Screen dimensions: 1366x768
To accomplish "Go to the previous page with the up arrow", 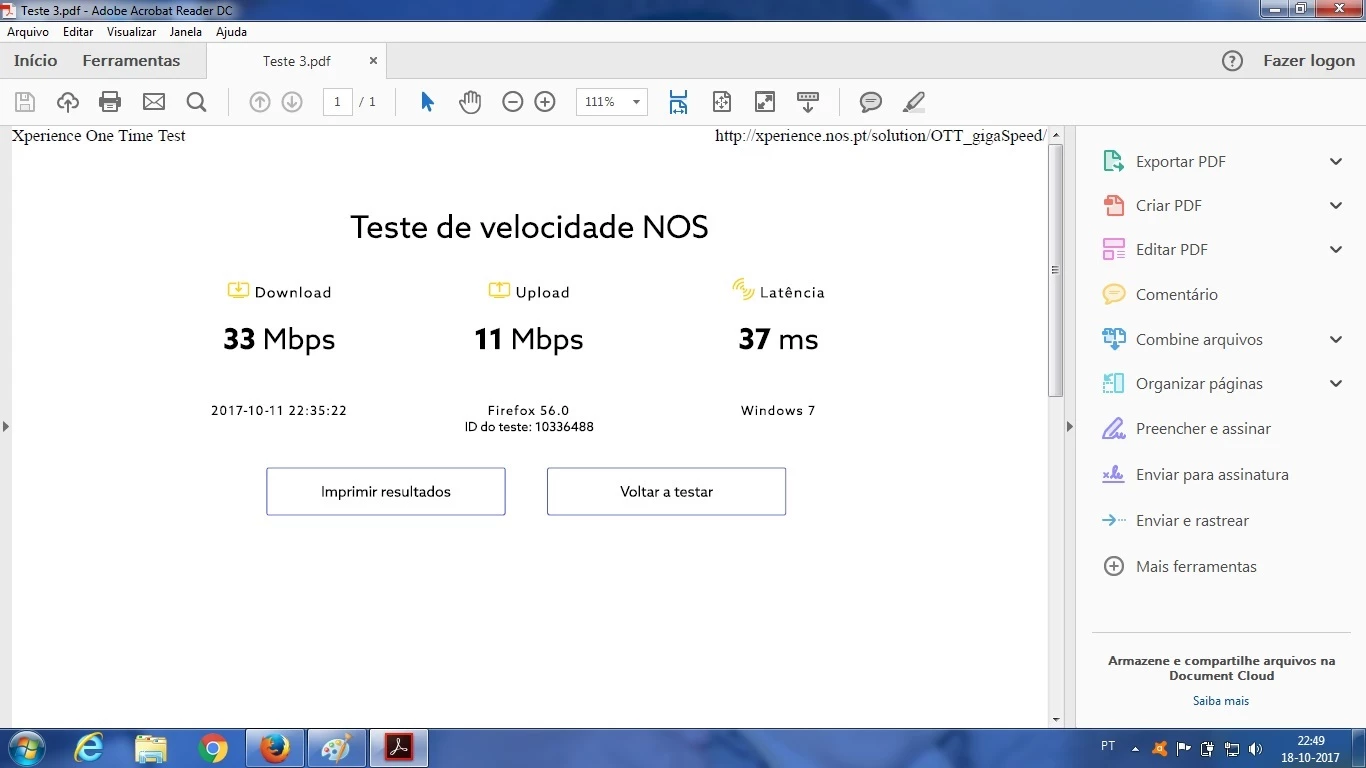I will click(x=260, y=102).
